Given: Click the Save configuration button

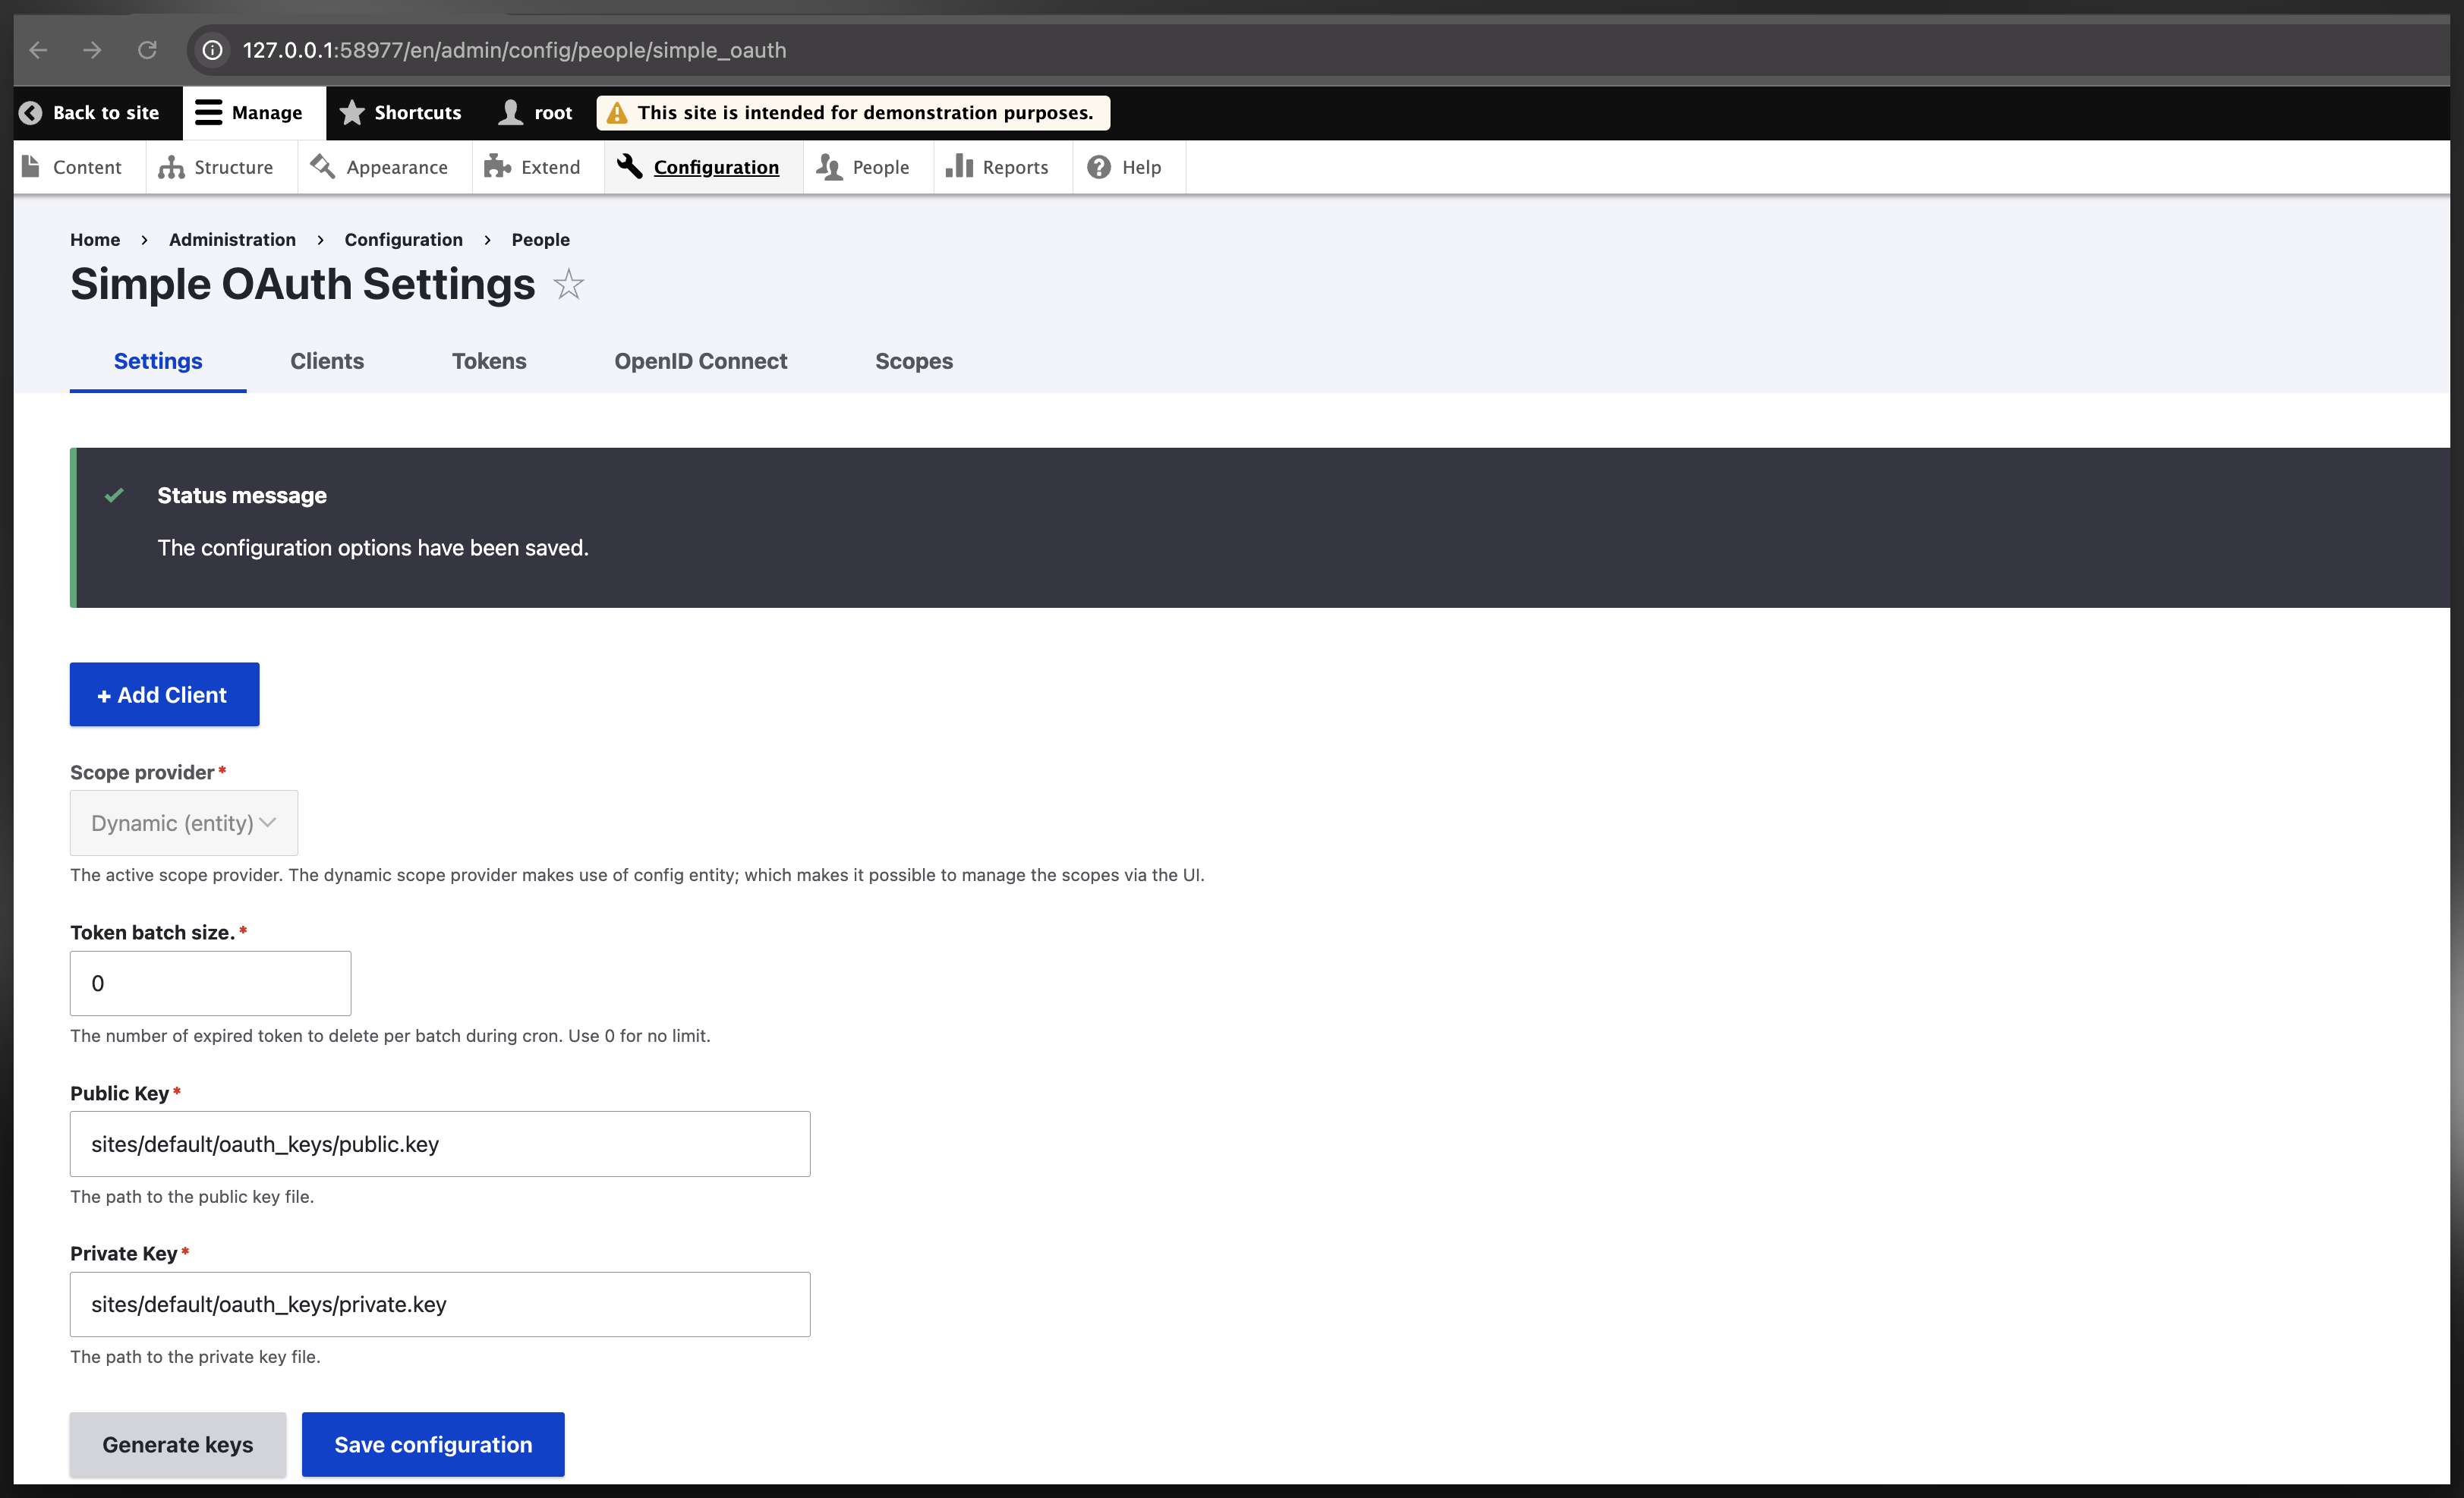Looking at the screenshot, I should tap(433, 1444).
